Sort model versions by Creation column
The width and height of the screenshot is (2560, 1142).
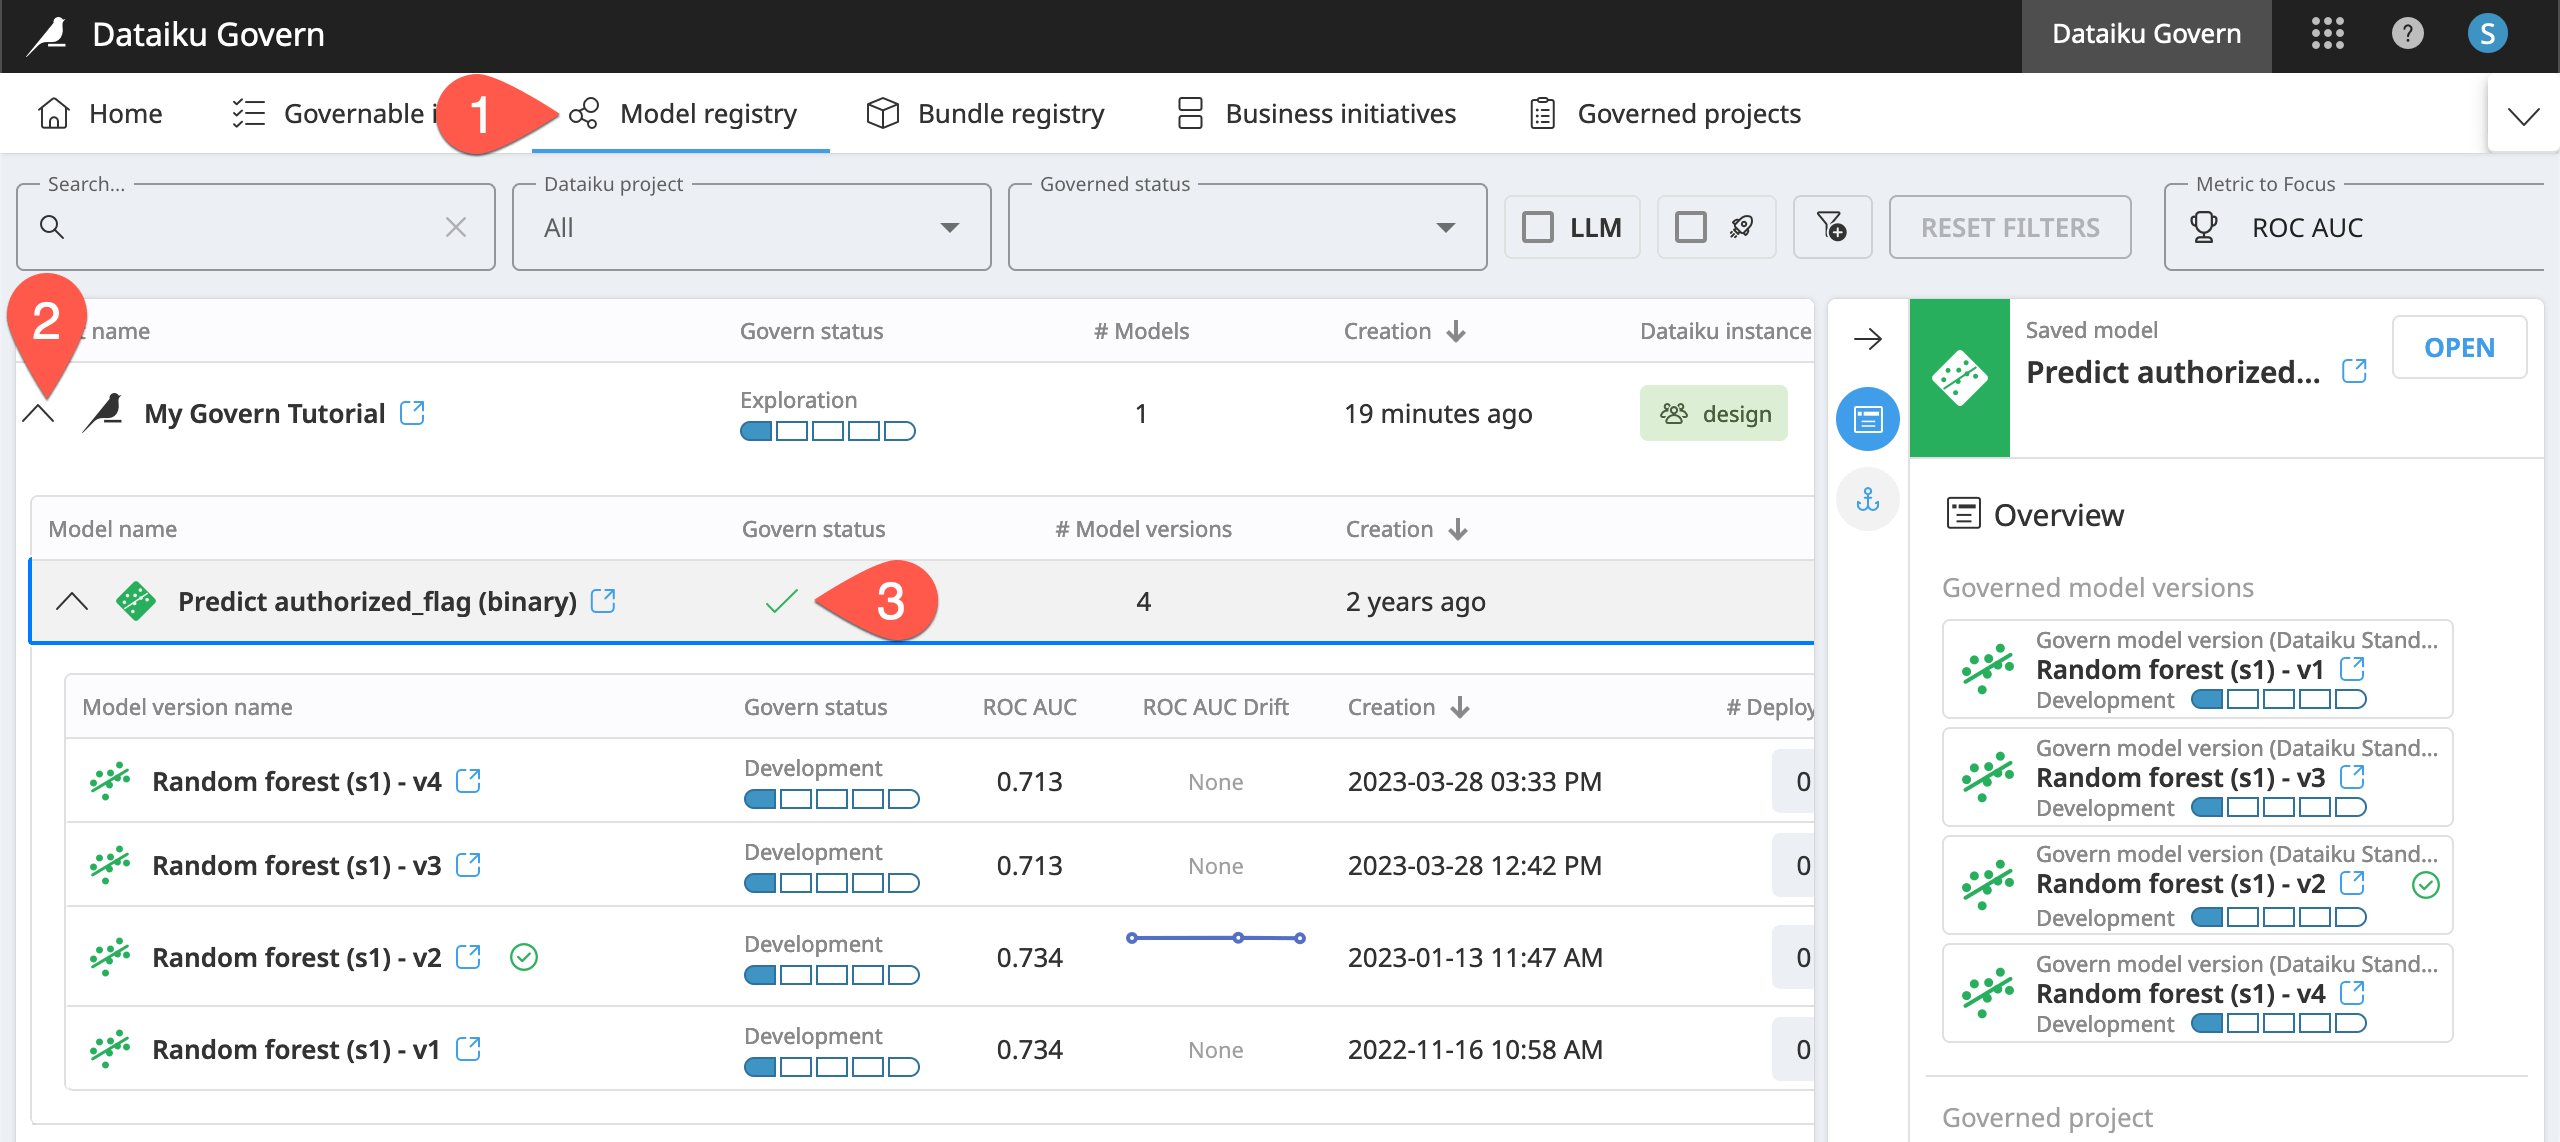pyautogui.click(x=1460, y=707)
